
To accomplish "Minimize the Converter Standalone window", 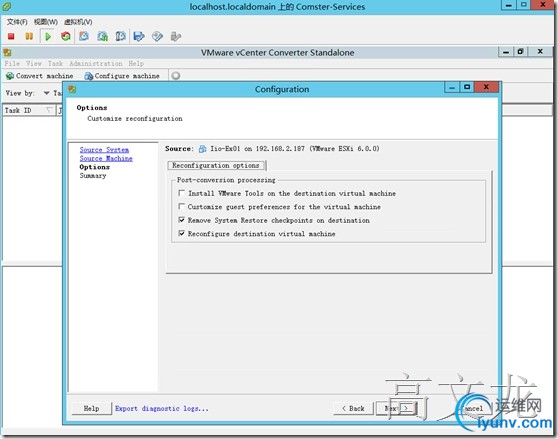I will [506, 52].
